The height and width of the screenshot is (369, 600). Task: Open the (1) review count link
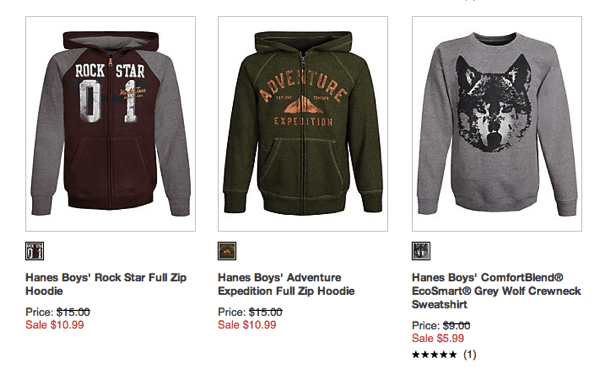pos(470,354)
